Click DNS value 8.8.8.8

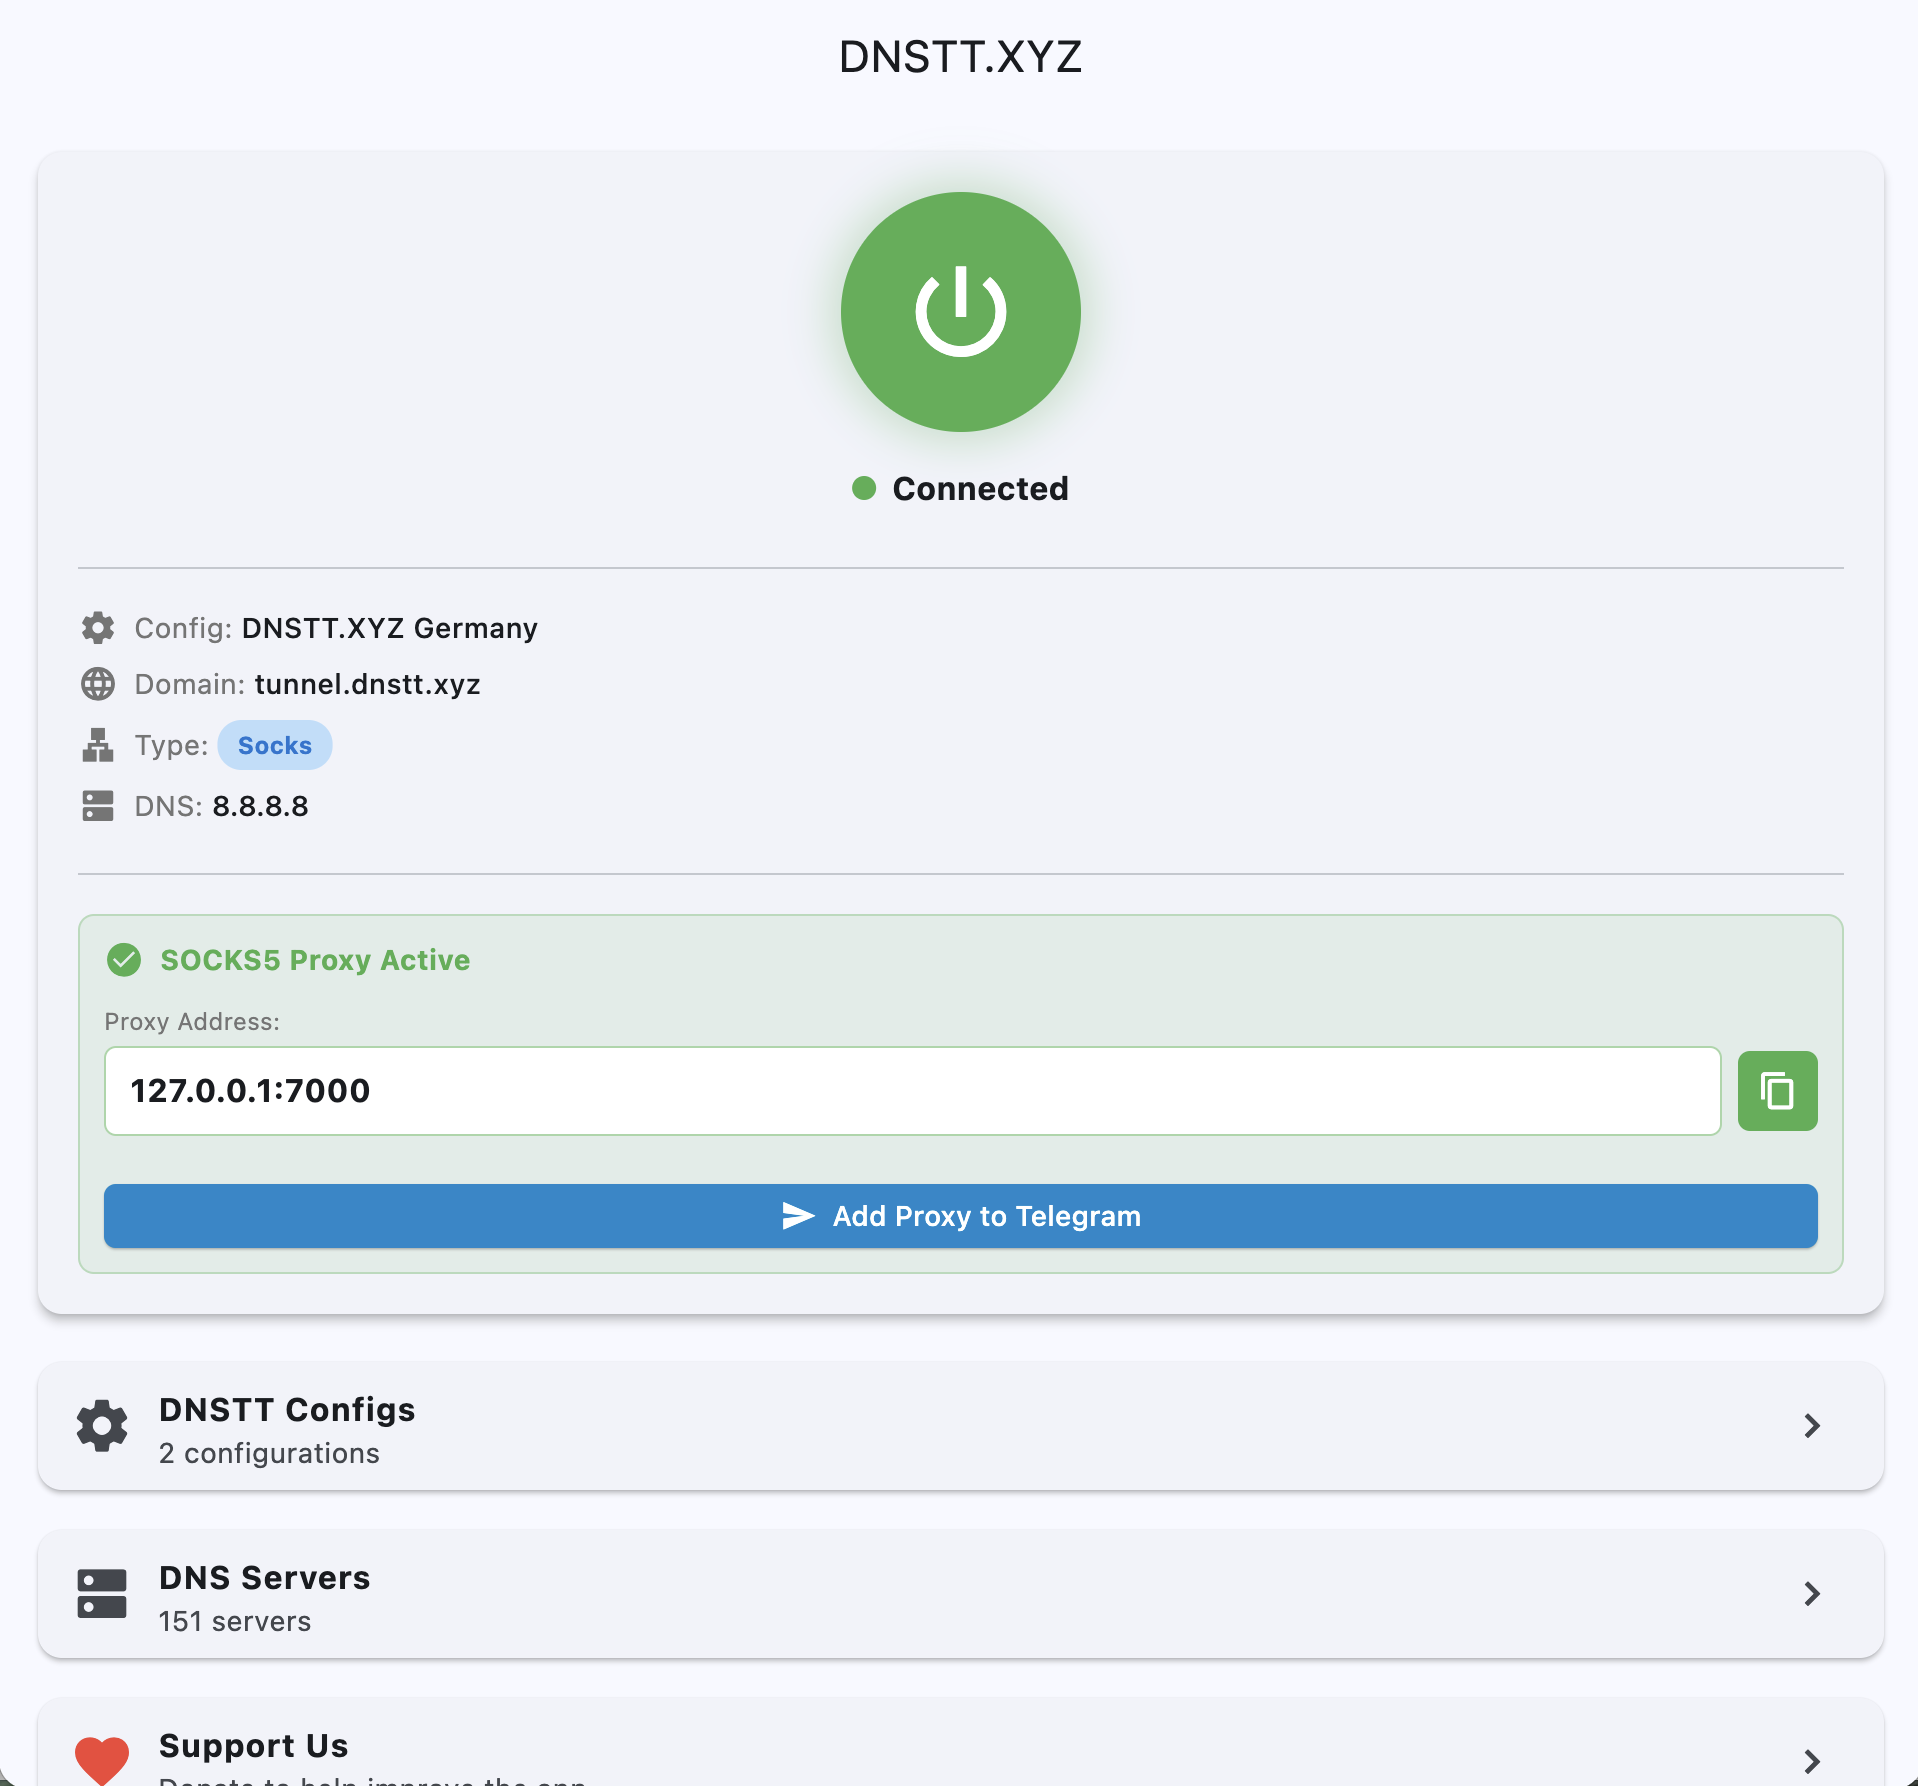click(x=260, y=806)
